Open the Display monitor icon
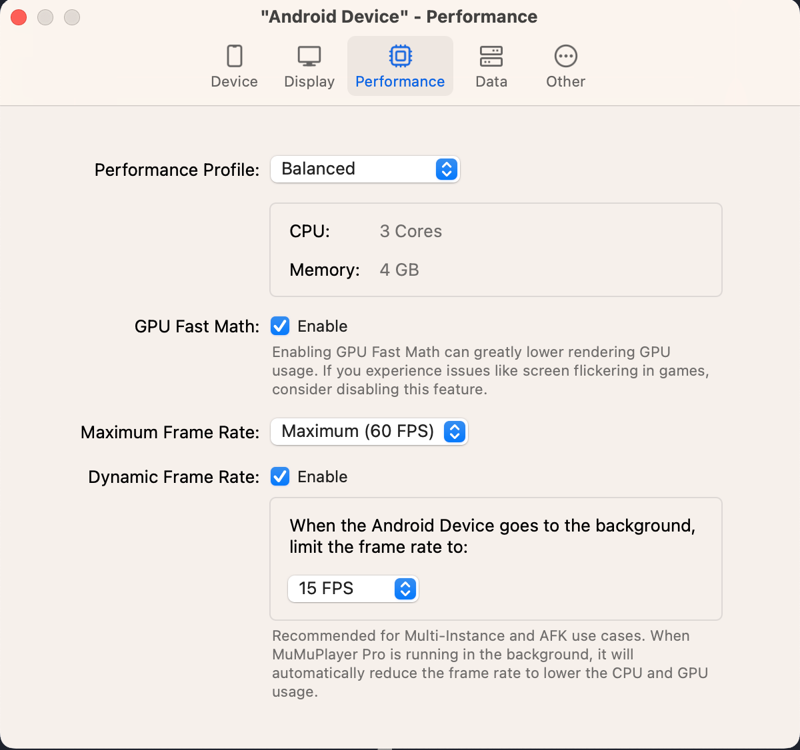 (x=309, y=56)
